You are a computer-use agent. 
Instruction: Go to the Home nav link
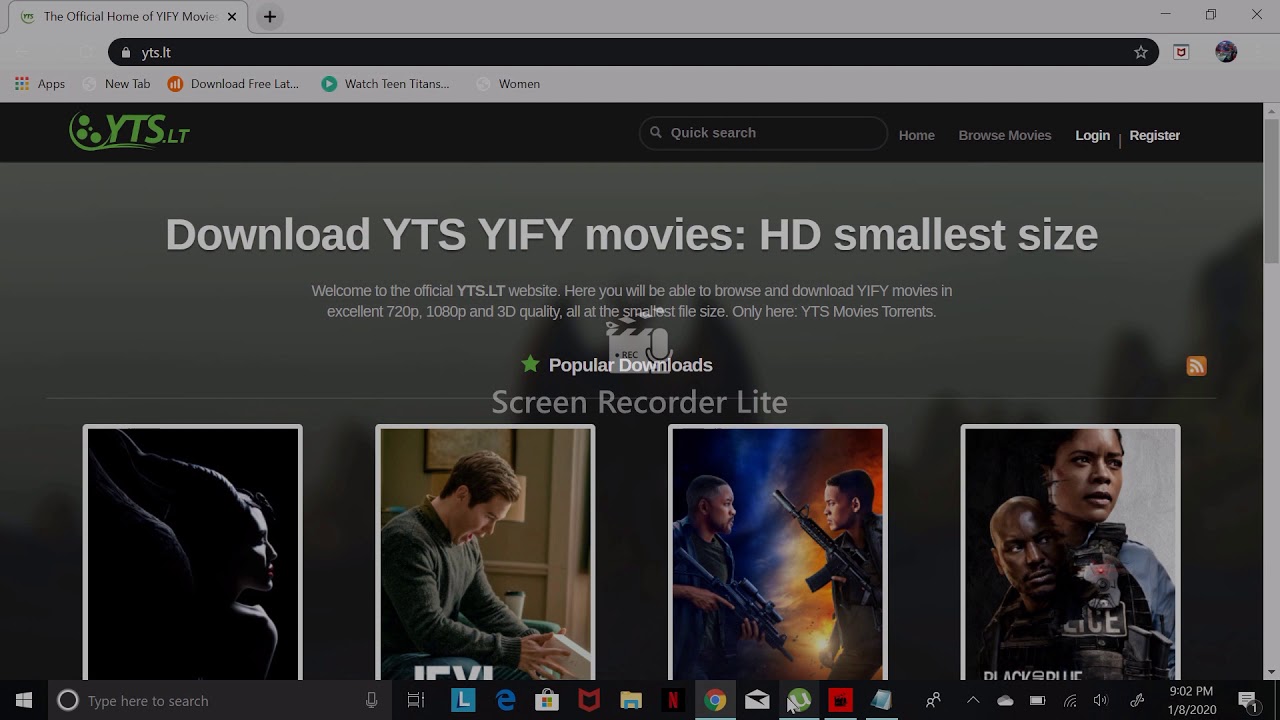coord(916,135)
